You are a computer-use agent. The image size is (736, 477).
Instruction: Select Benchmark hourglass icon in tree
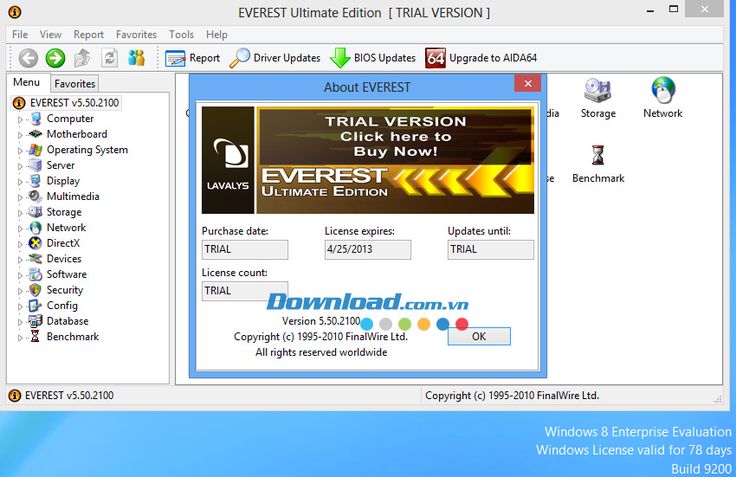pyautogui.click(x=35, y=336)
